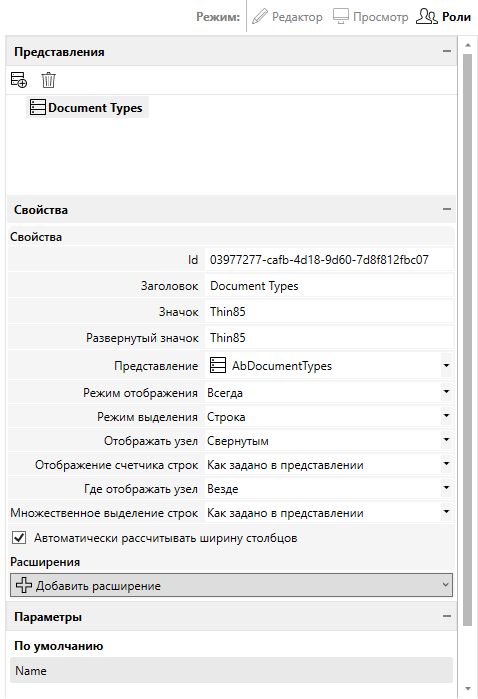Viewport: 478px width, 699px height.
Task: Click the trash delete view icon
Action: pos(48,80)
